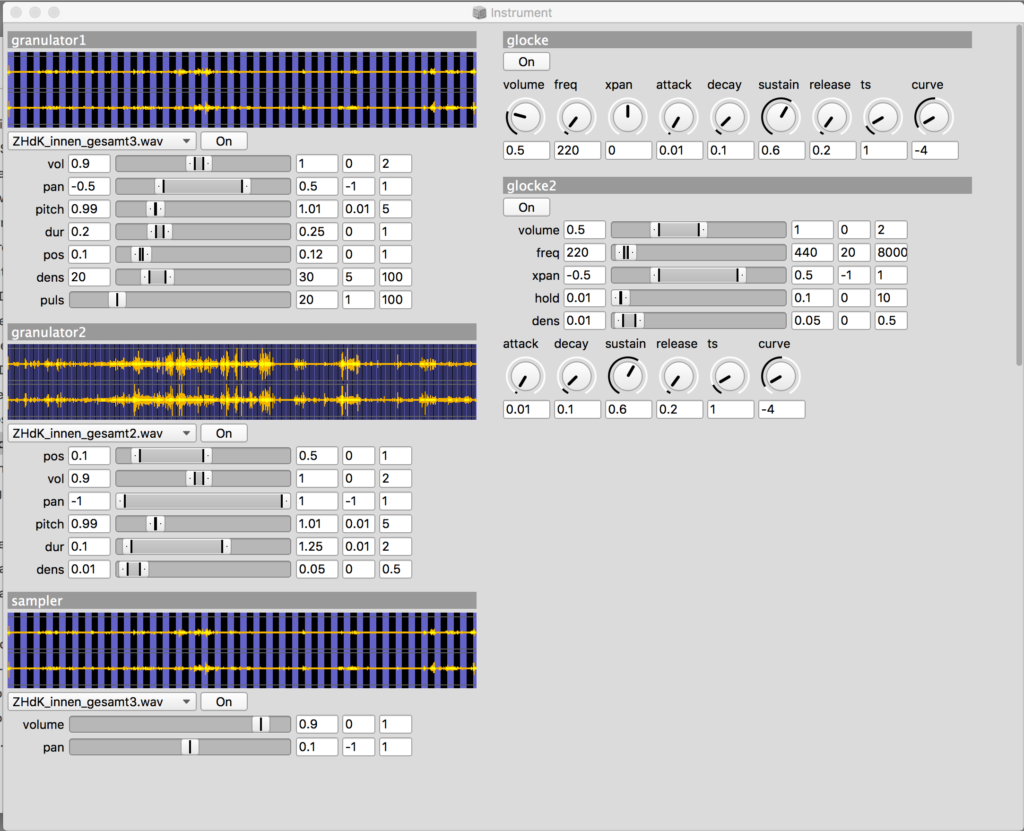Open the sampler audio file dropdown
Viewport: 1024px width, 831px height.
[101, 702]
